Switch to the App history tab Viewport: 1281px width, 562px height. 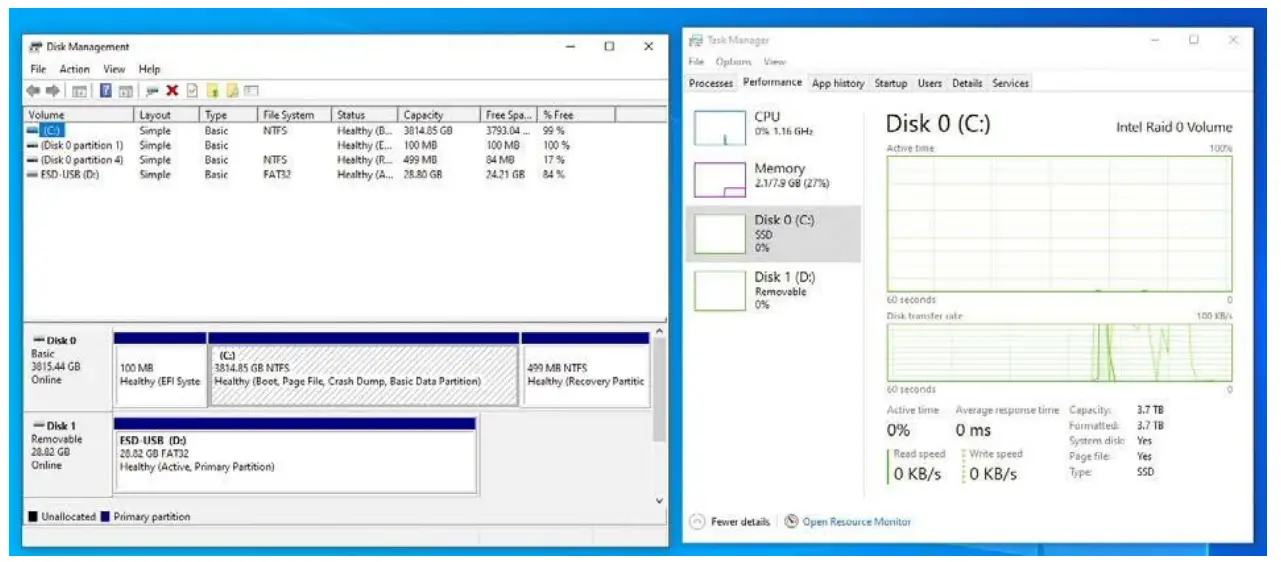[x=838, y=84]
